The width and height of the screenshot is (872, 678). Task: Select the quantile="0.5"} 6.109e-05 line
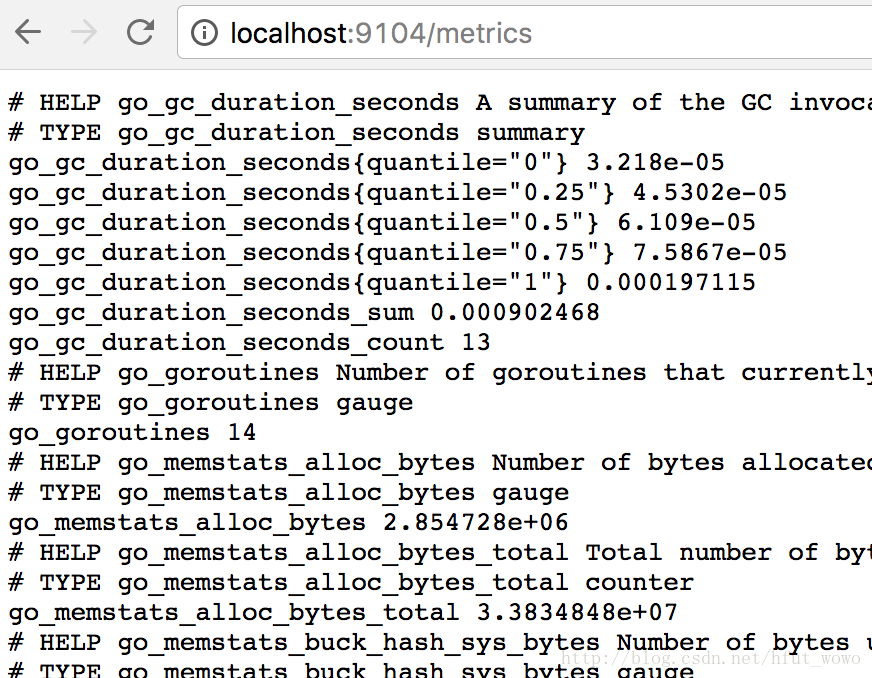[382, 224]
